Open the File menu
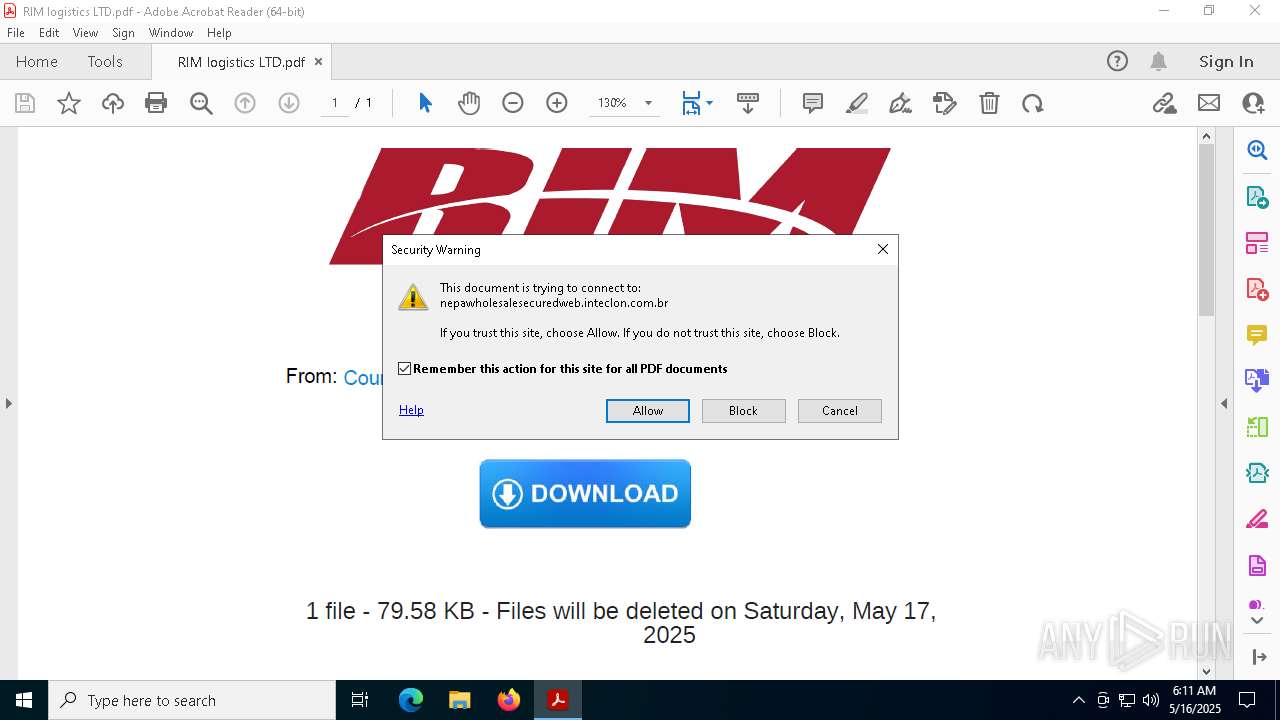The image size is (1280, 720). pyautogui.click(x=16, y=32)
